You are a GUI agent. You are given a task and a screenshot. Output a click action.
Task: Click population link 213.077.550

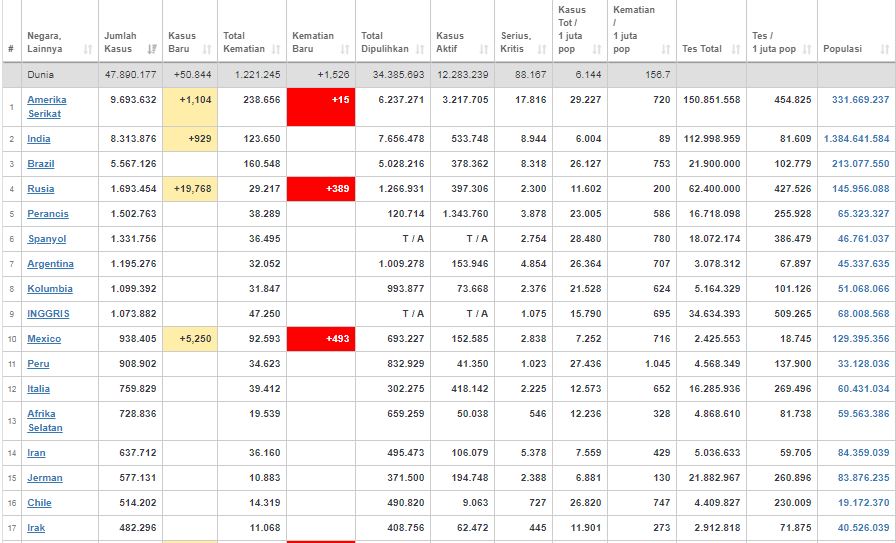[x=861, y=163]
